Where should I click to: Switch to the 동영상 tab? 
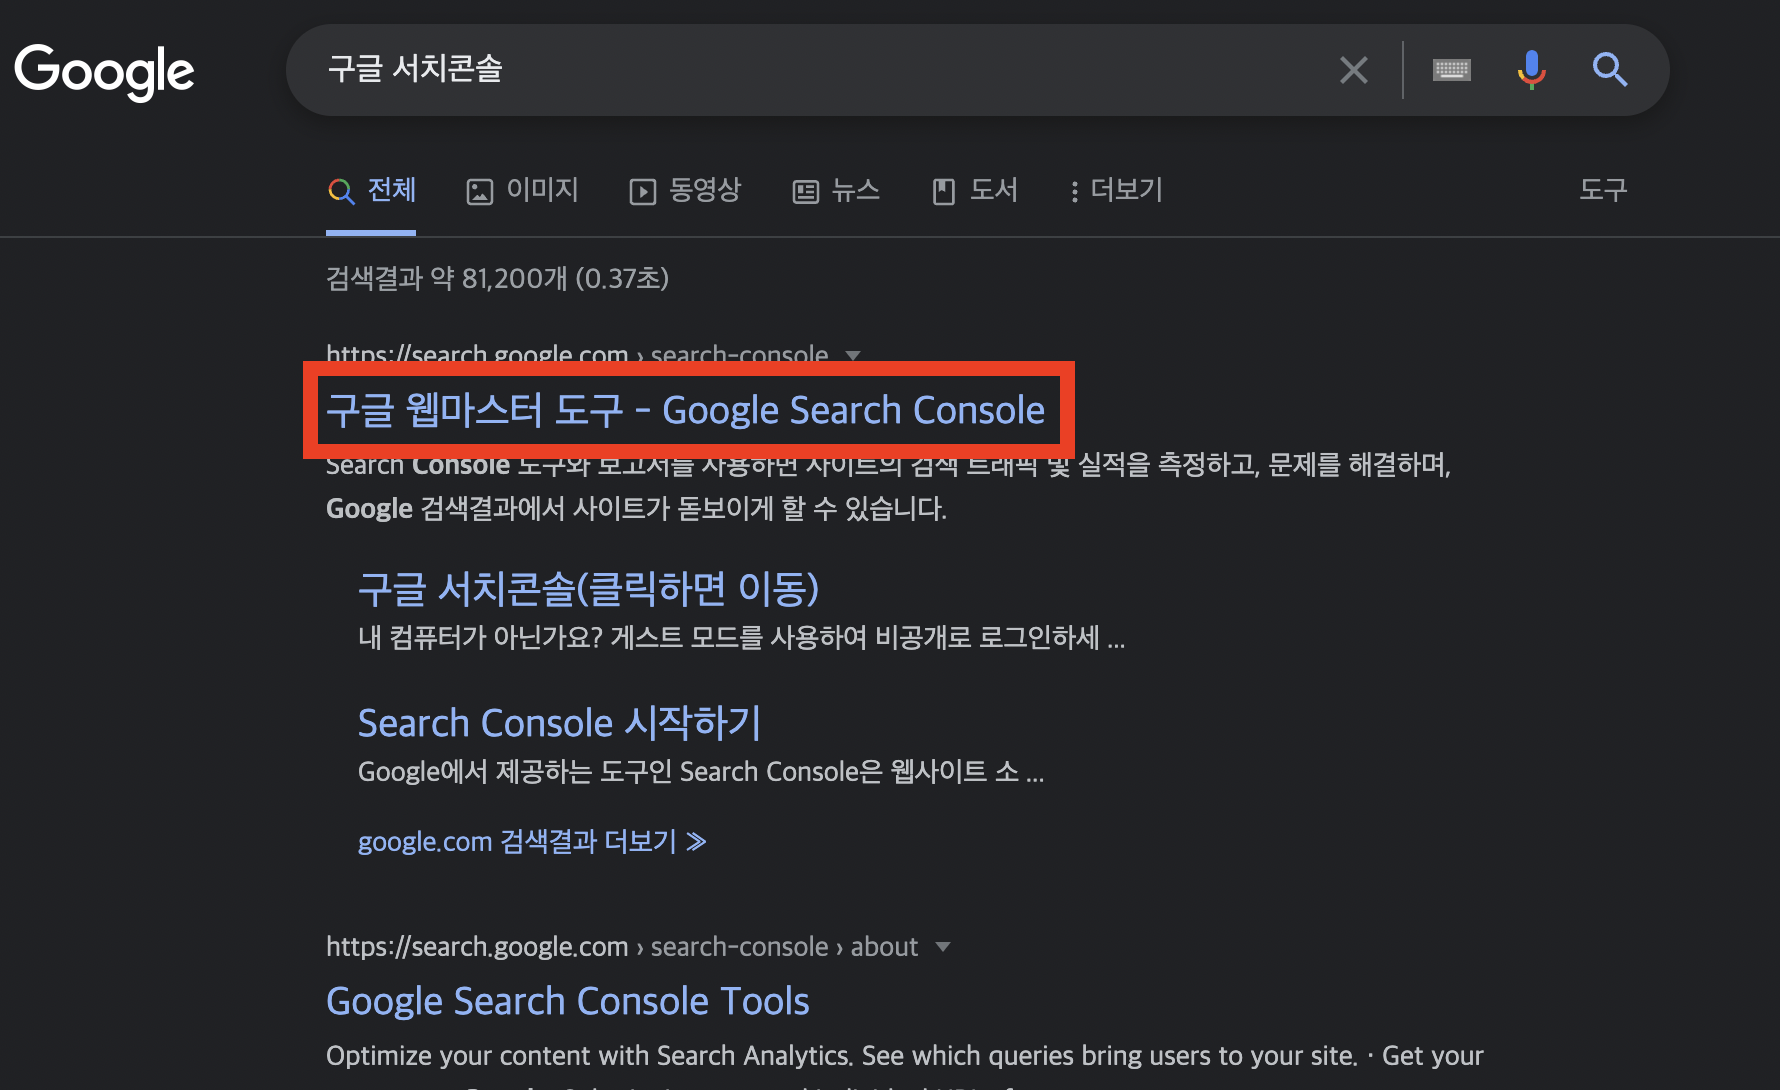(685, 190)
